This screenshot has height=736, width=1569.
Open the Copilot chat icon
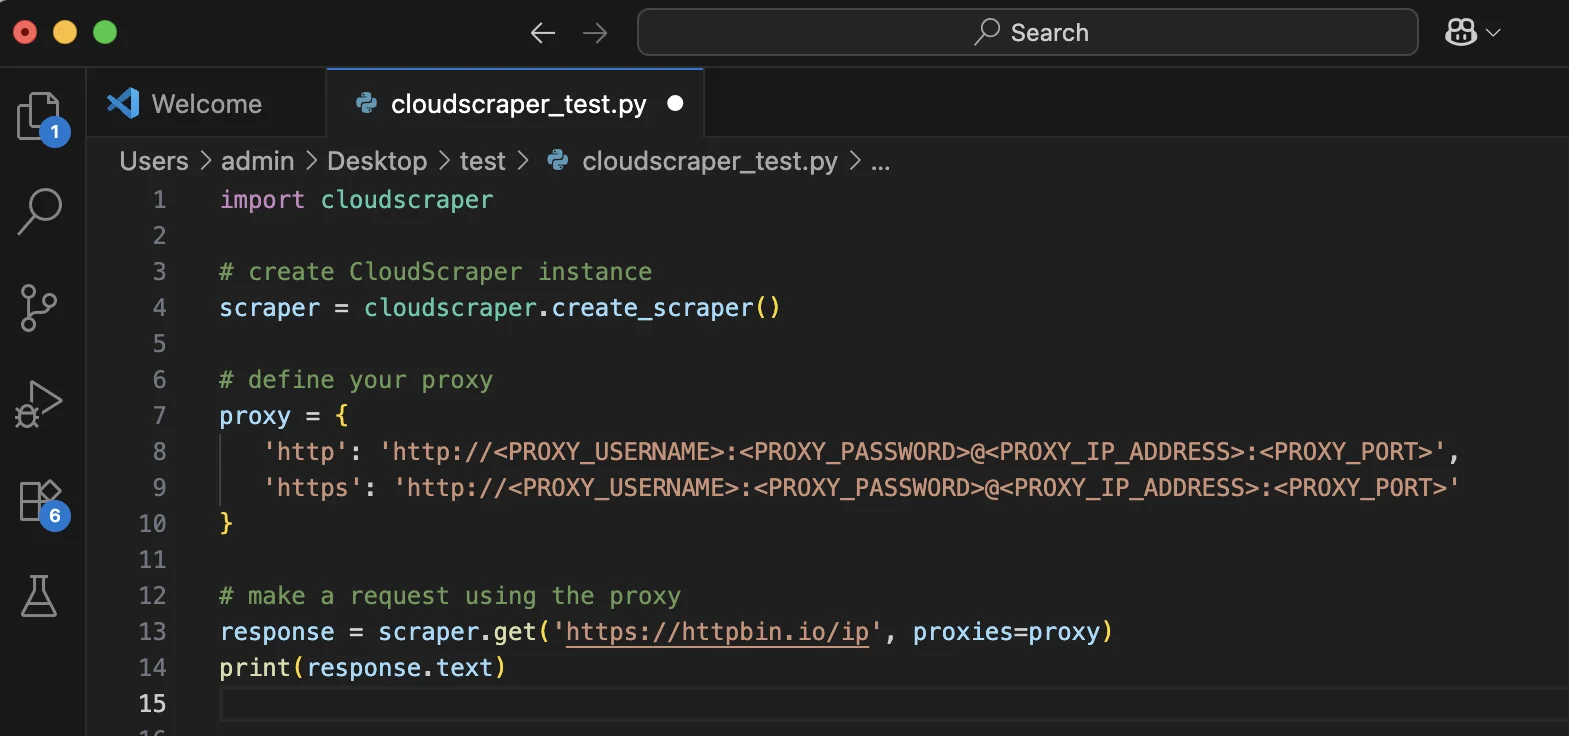(1461, 32)
